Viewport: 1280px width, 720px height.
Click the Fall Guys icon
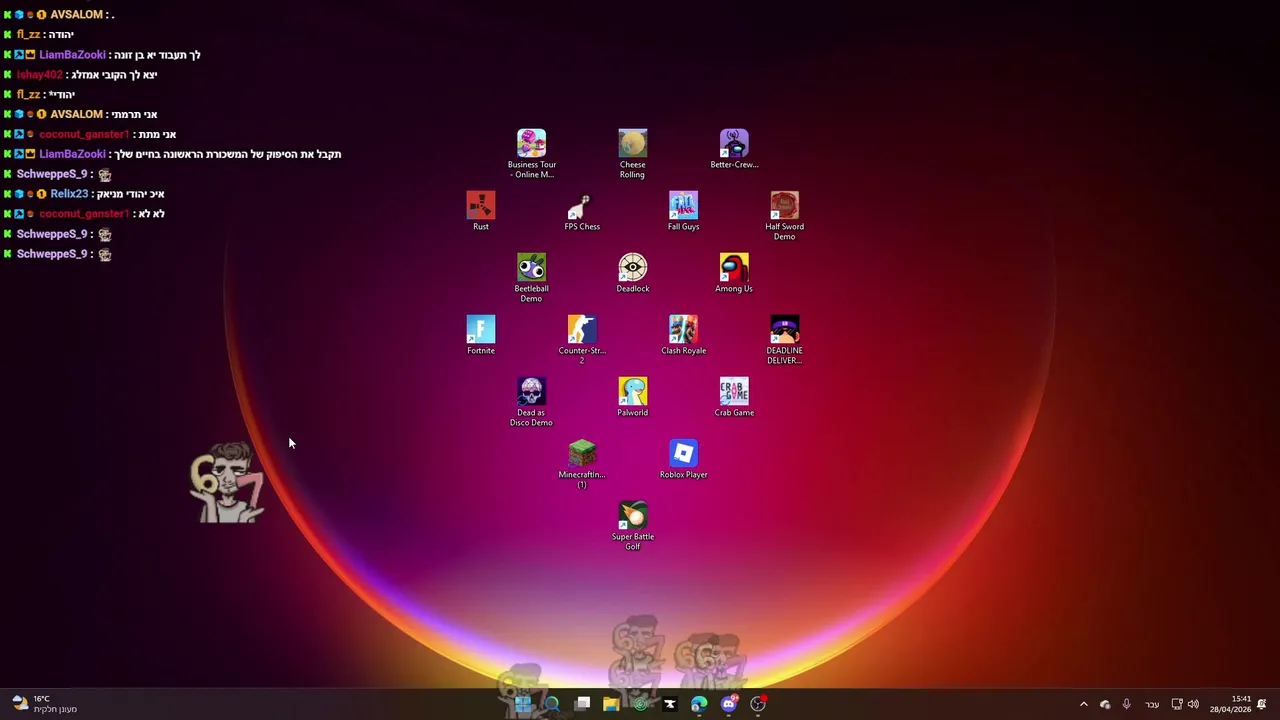pyautogui.click(x=683, y=211)
